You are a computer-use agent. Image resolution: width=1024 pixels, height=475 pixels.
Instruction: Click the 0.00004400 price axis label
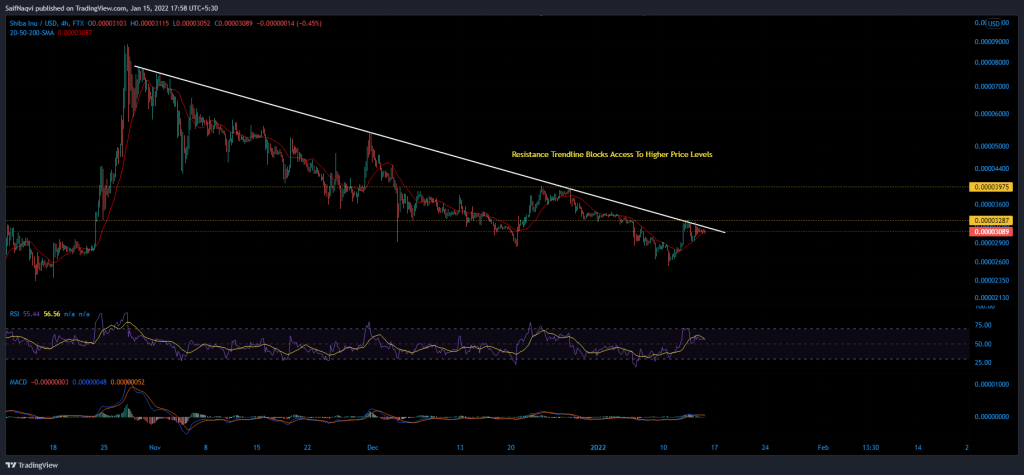point(991,169)
